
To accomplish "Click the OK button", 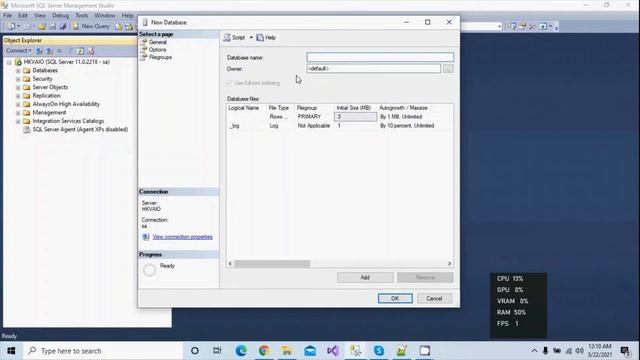I will click(x=395, y=298).
